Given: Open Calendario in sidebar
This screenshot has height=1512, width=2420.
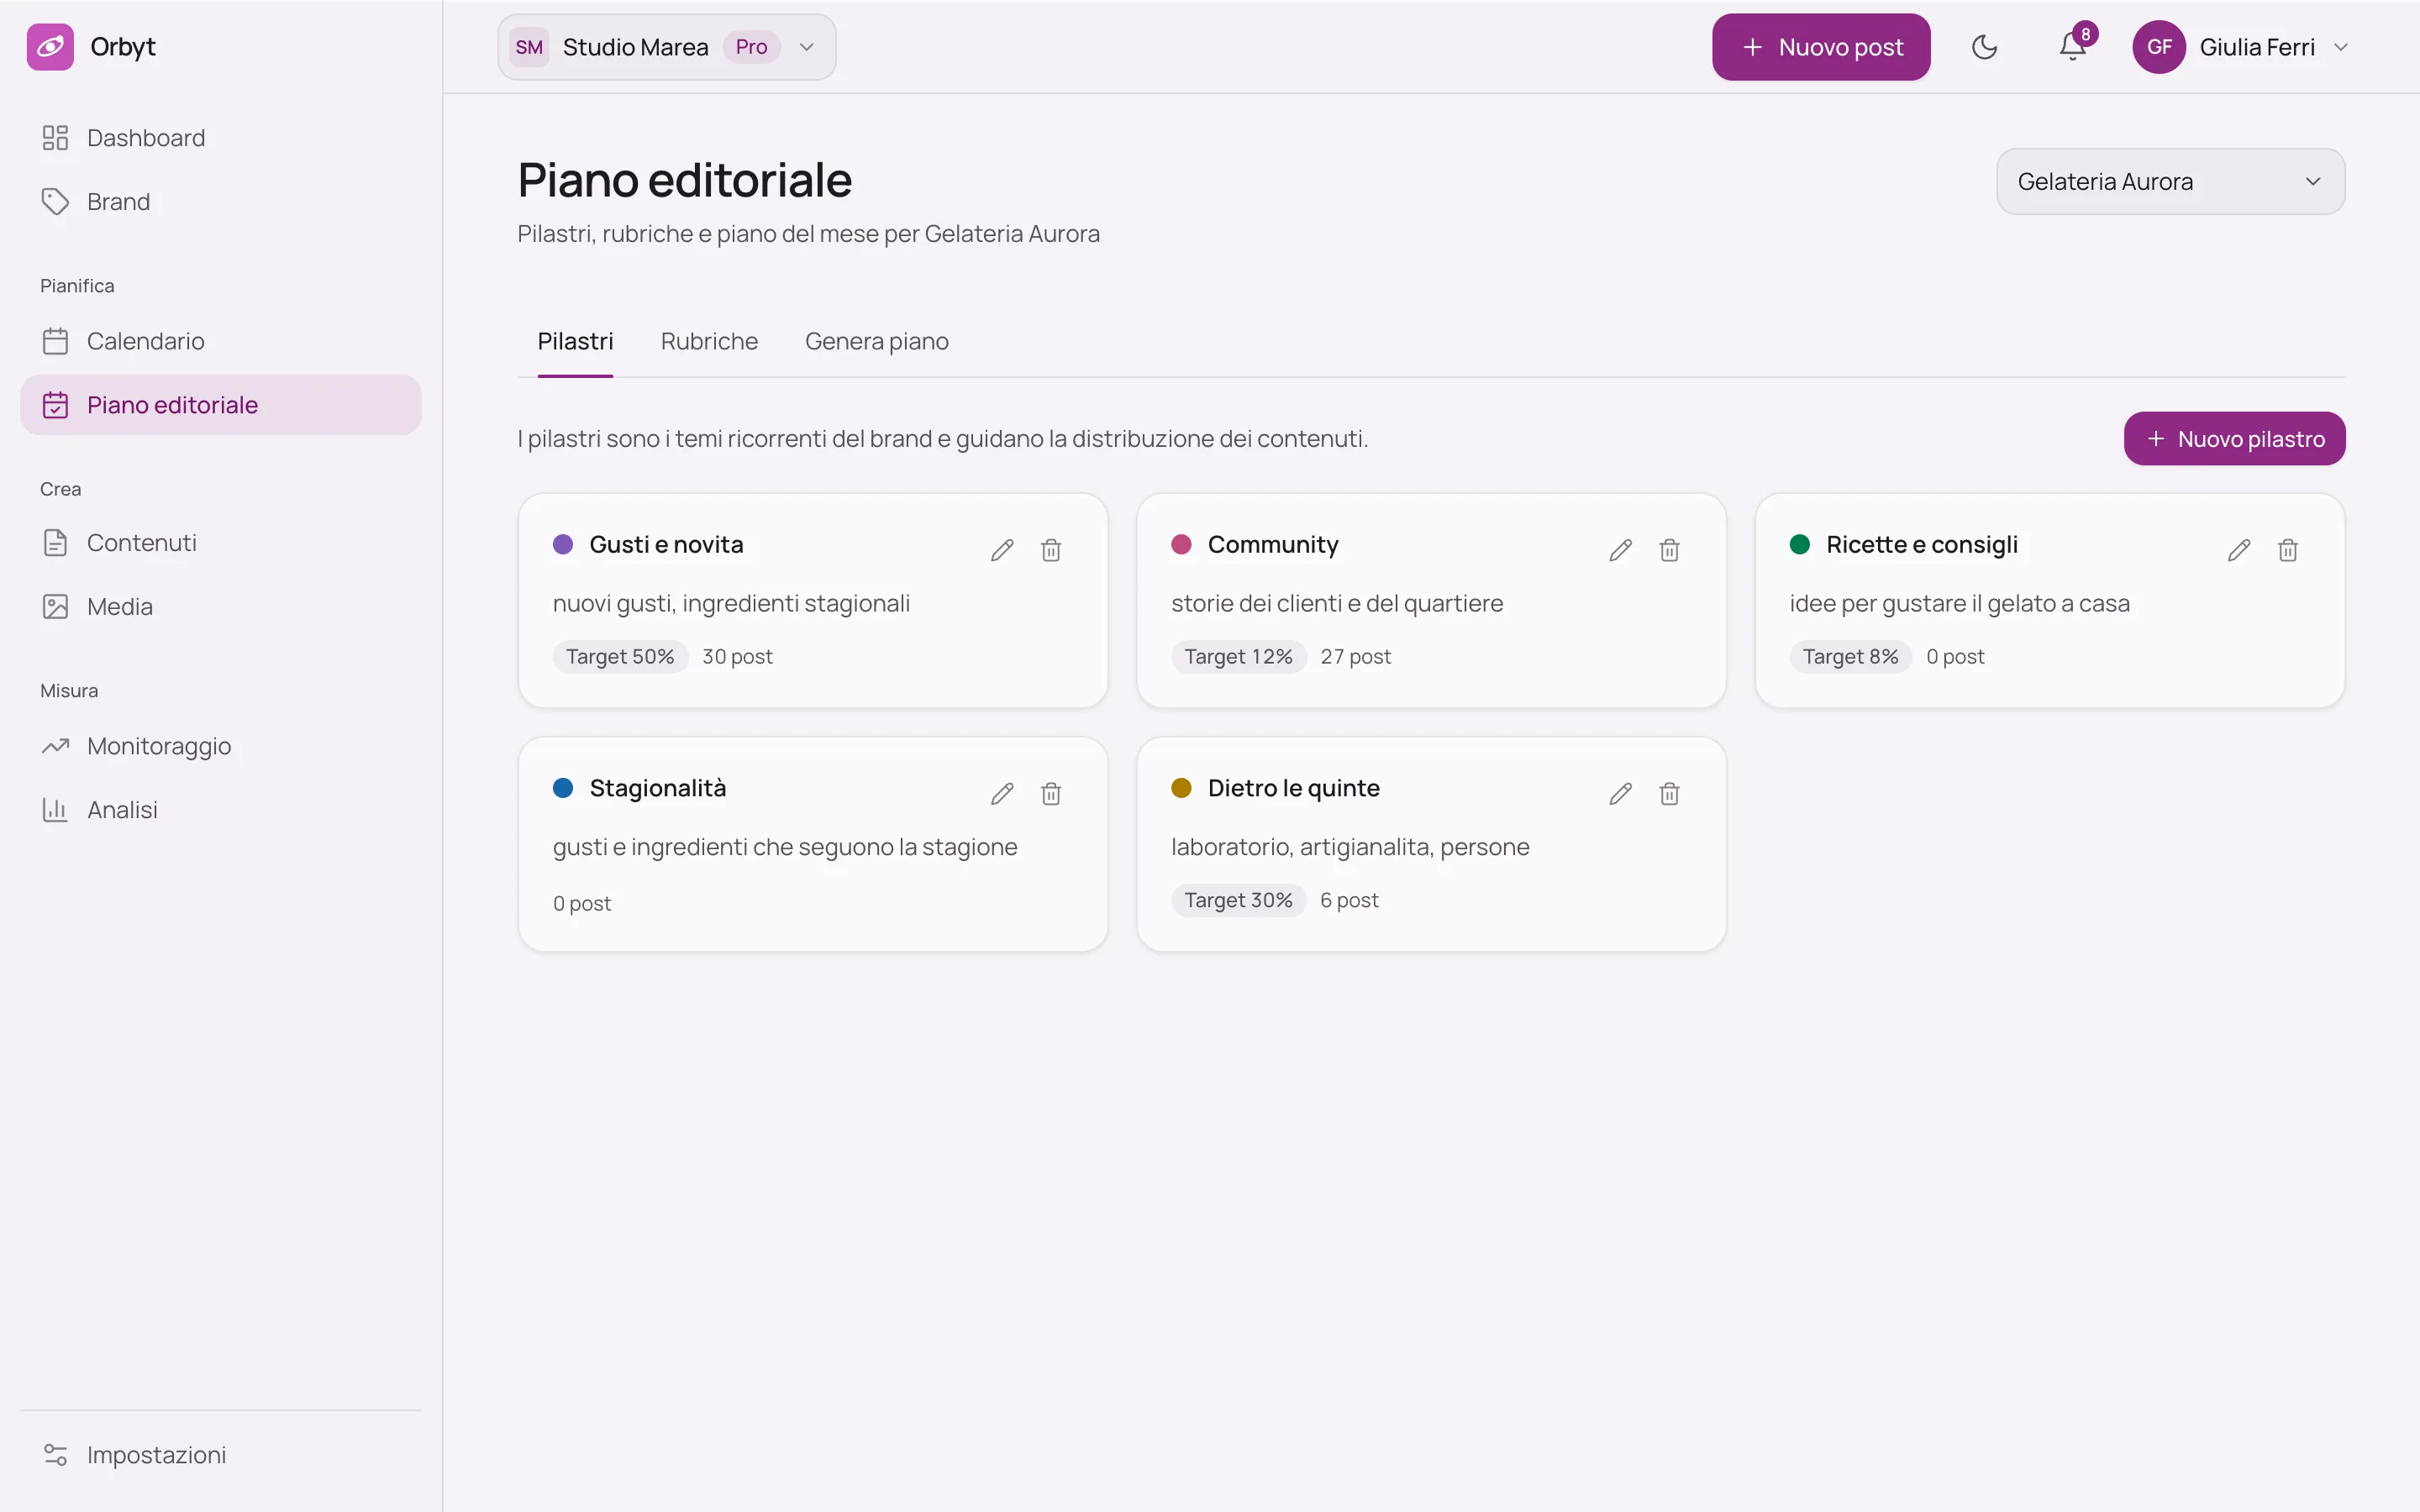Looking at the screenshot, I should [x=220, y=341].
